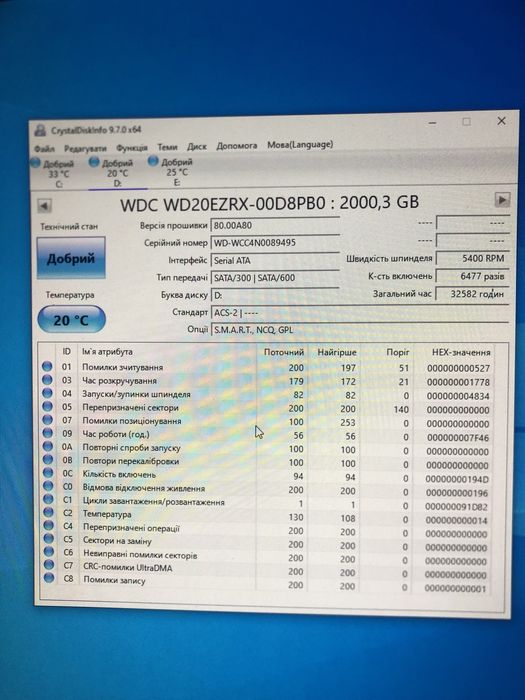Screen dimensions: 525x700
Task: Click status dot for C0 Відмова відключення живлення
Action: [x=48, y=486]
